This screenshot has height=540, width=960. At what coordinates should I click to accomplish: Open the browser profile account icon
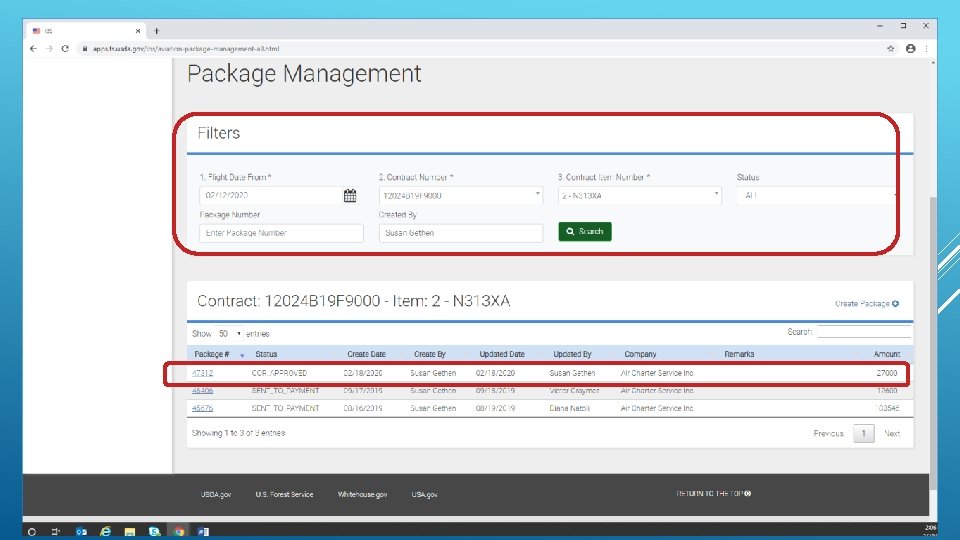tap(910, 48)
